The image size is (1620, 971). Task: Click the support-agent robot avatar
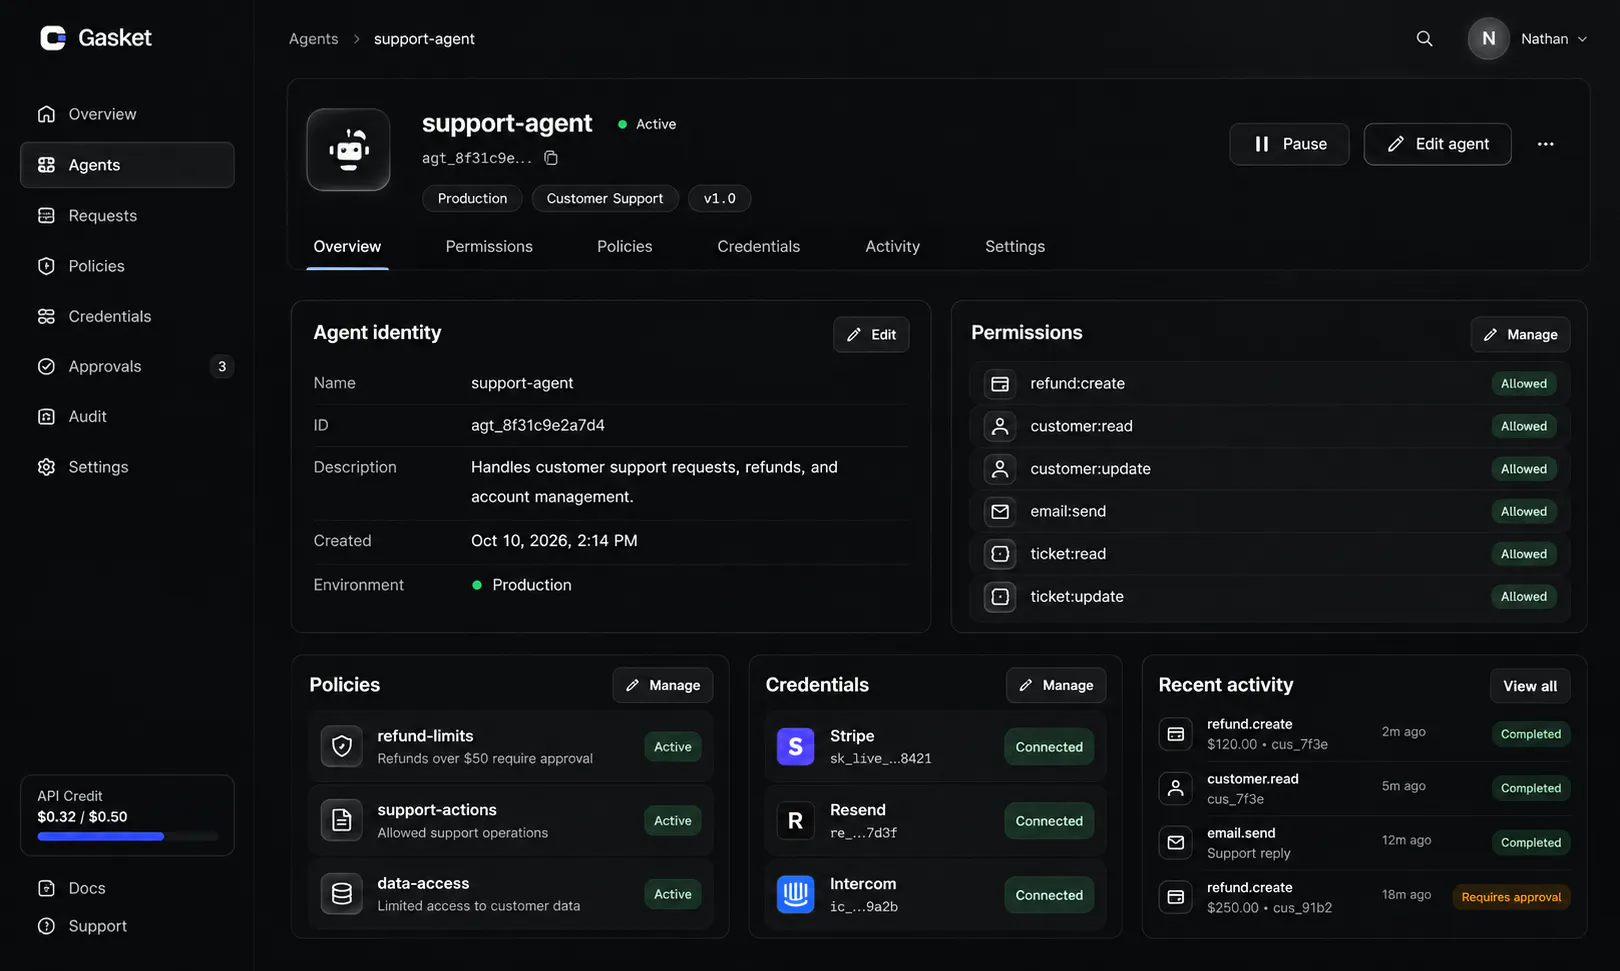click(348, 150)
